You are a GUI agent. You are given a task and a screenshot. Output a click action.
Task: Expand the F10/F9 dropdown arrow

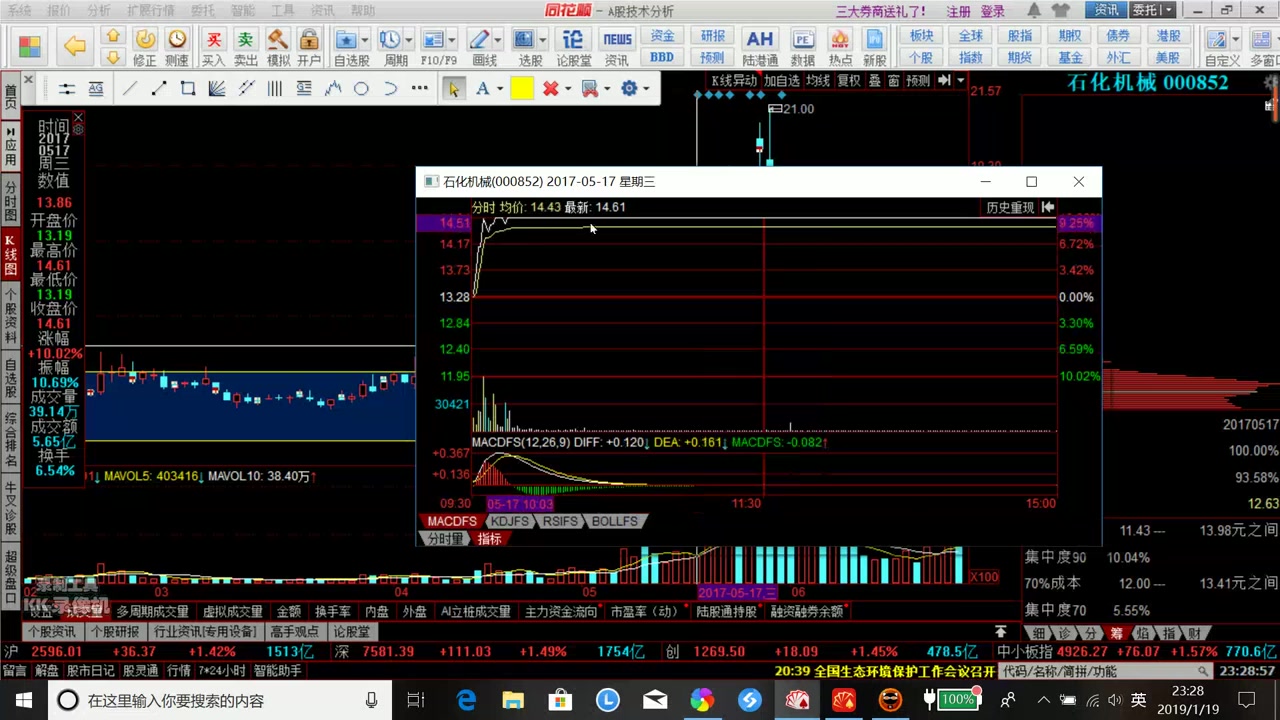click(x=452, y=40)
